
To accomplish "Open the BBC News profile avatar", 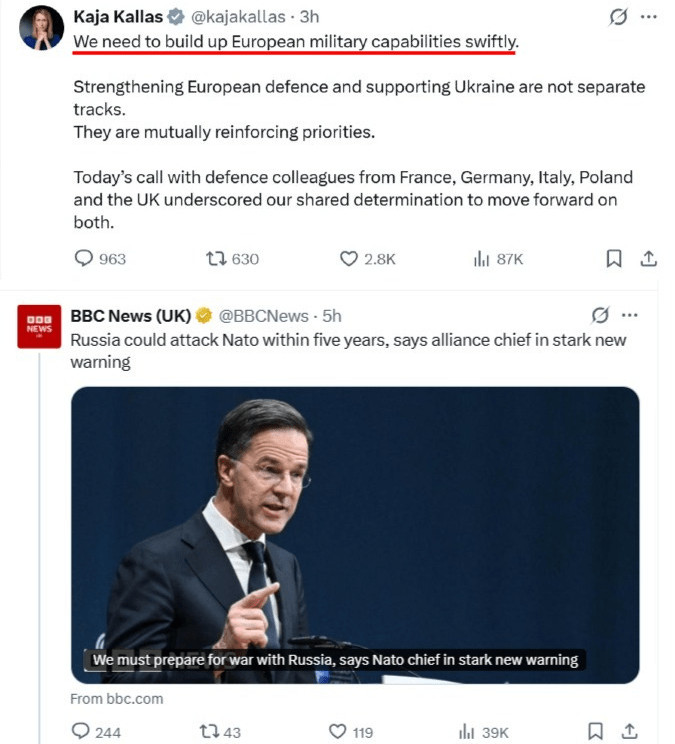I will coord(39,327).
